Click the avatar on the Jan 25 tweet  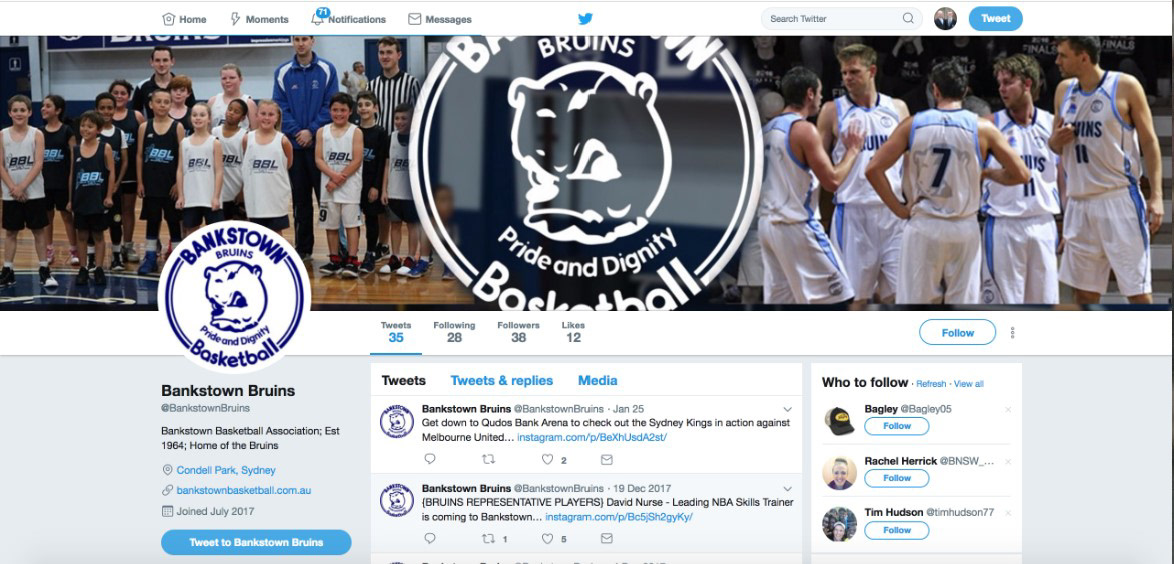click(397, 421)
